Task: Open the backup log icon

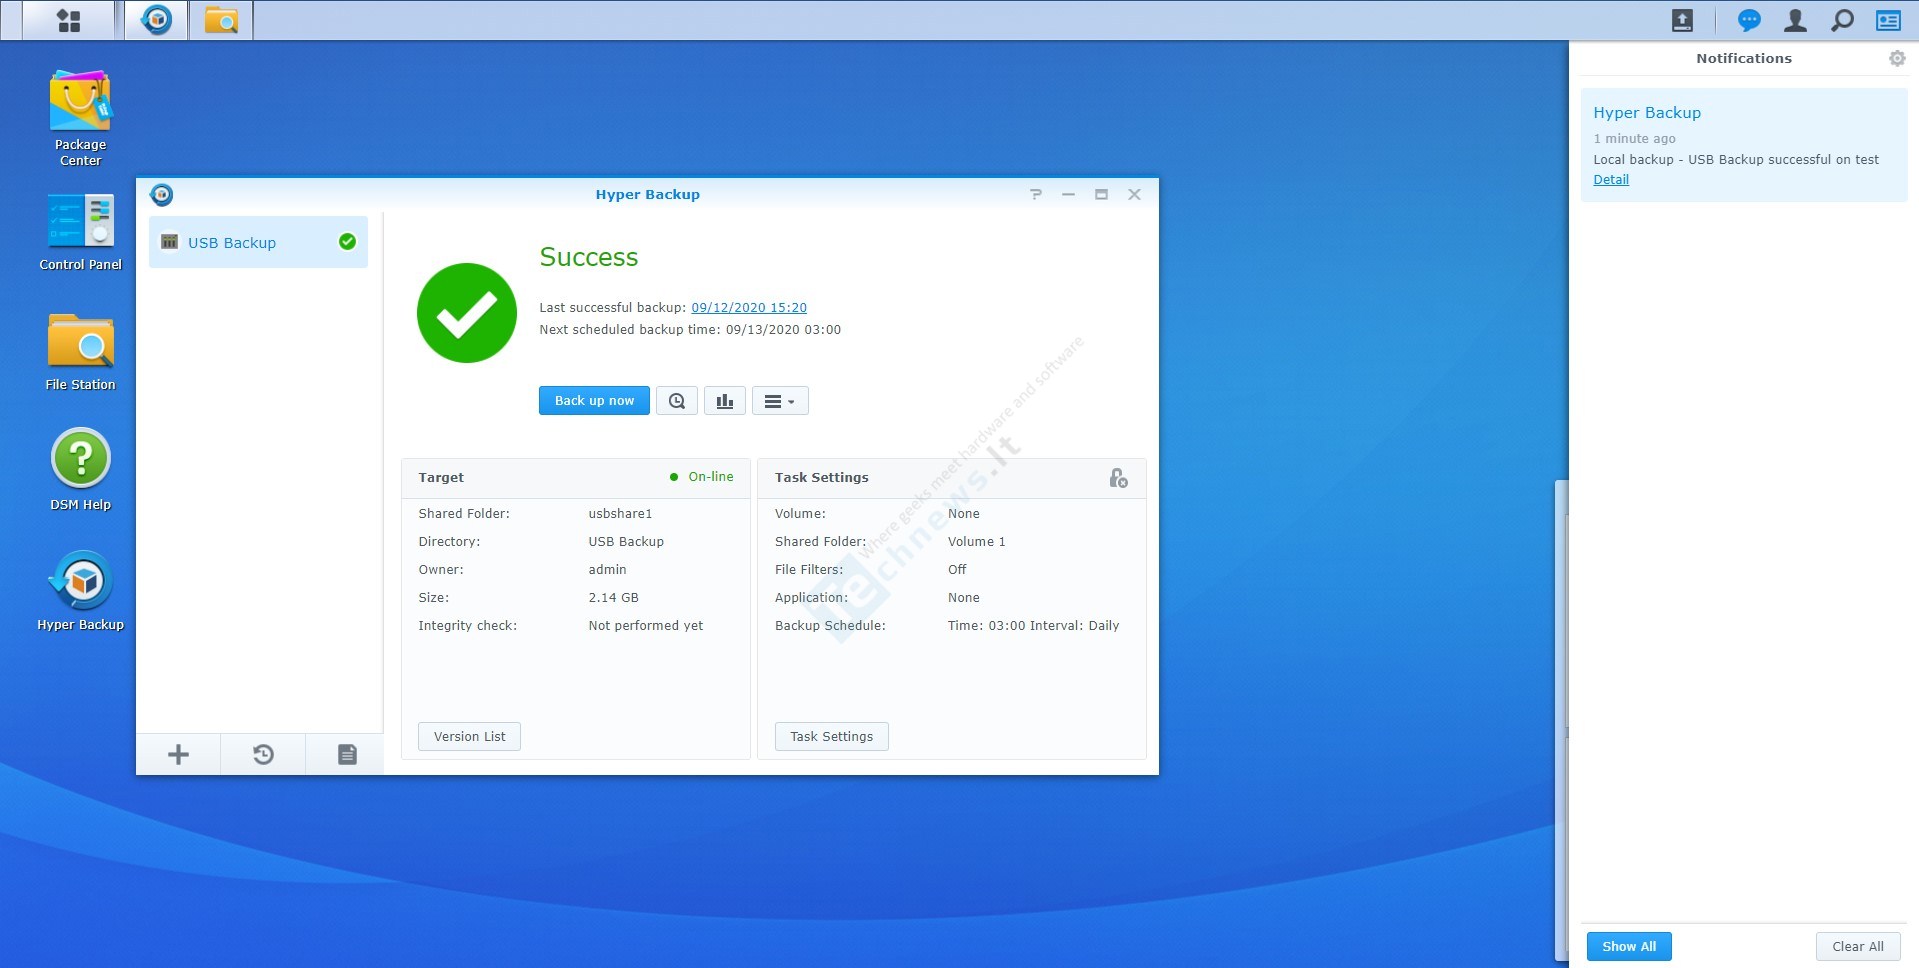Action: (x=347, y=754)
